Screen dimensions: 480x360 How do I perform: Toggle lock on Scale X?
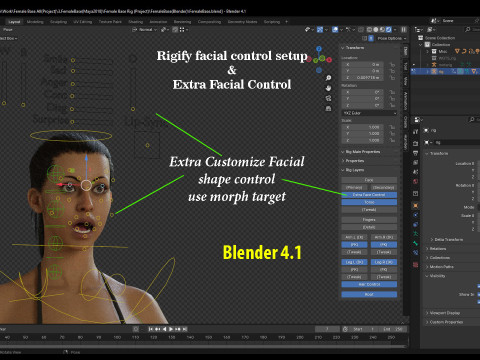coord(392,127)
